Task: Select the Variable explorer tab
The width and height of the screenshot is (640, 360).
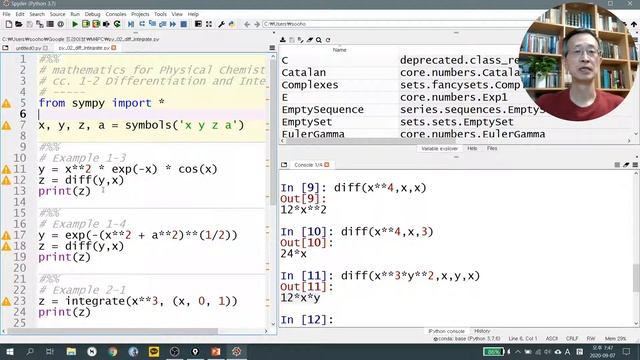Action: 440,149
